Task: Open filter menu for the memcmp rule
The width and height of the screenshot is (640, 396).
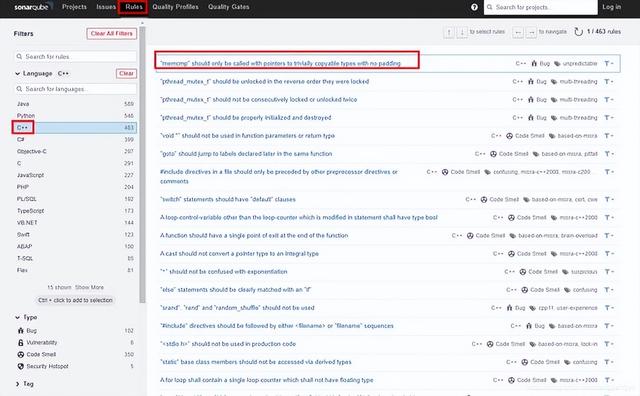Action: click(609, 63)
